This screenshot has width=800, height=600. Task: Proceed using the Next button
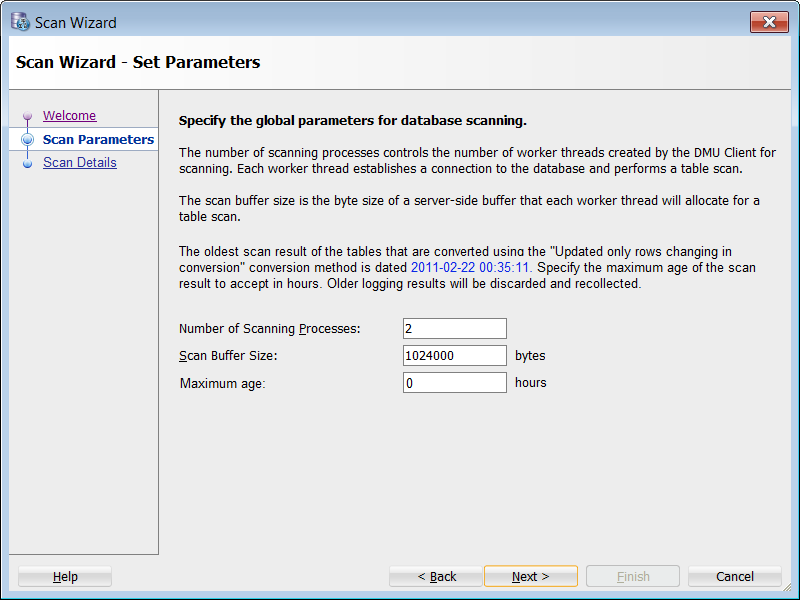point(530,576)
